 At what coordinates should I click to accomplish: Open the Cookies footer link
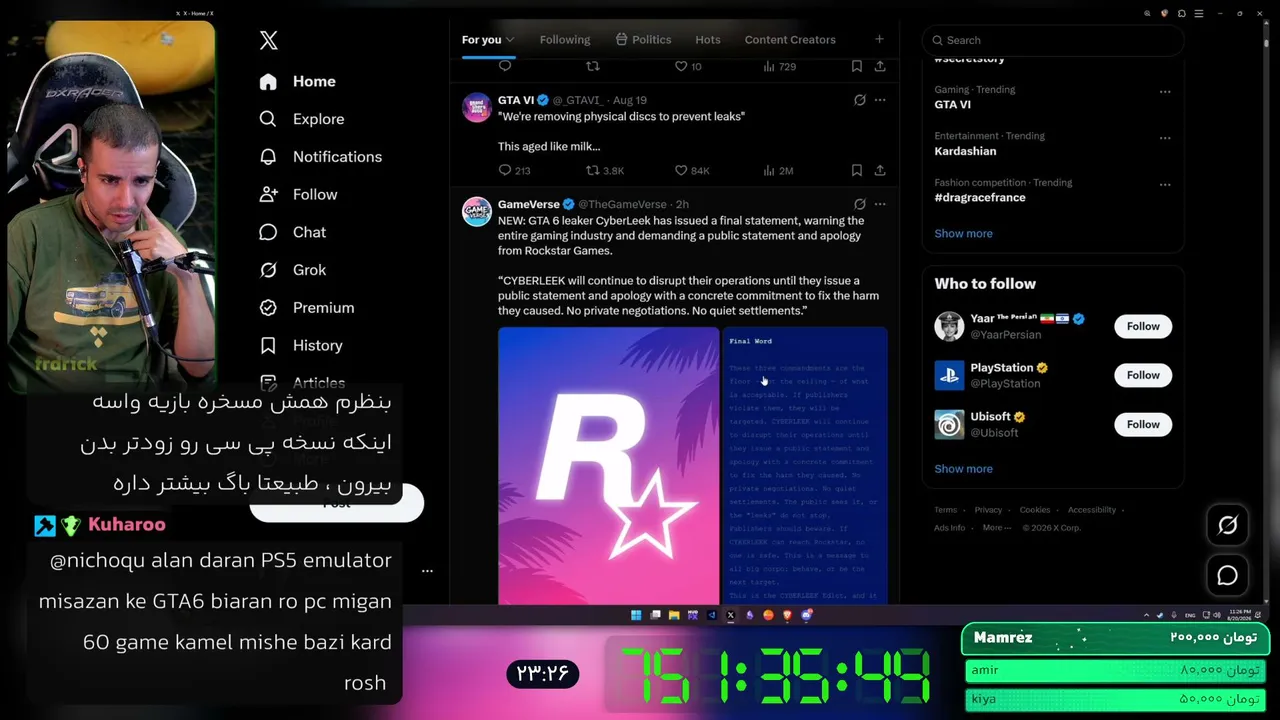(x=1035, y=510)
